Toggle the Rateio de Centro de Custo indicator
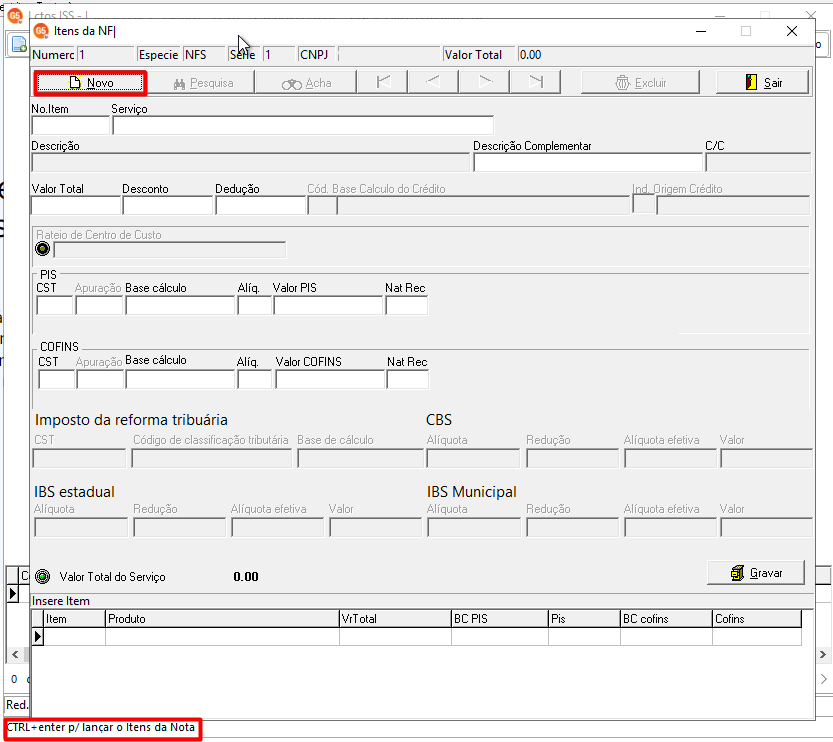The width and height of the screenshot is (833, 742). [x=42, y=249]
